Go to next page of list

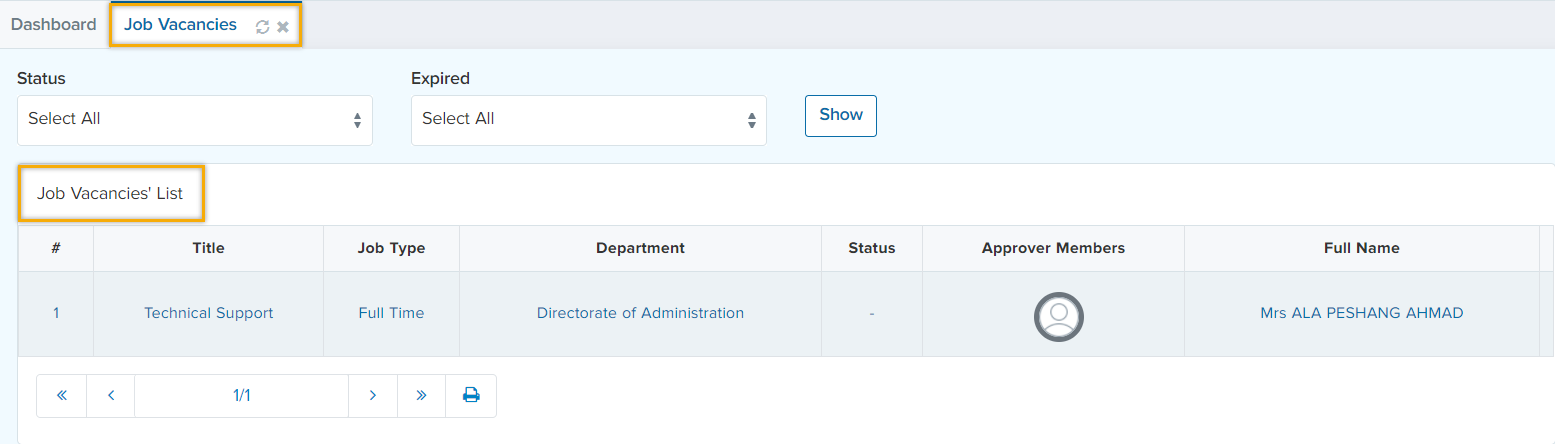(x=373, y=396)
